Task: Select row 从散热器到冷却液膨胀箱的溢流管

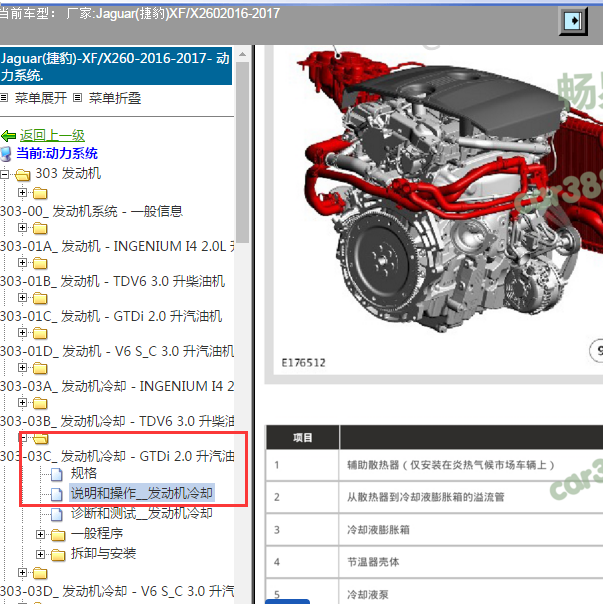Action: (435, 497)
